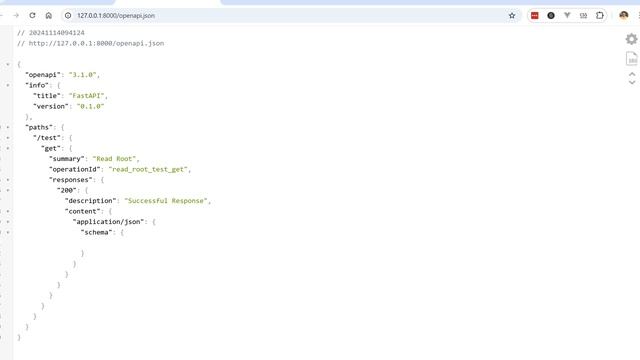The image size is (640, 360).
Task: Select the "FastAPI" value
Action: point(87,96)
